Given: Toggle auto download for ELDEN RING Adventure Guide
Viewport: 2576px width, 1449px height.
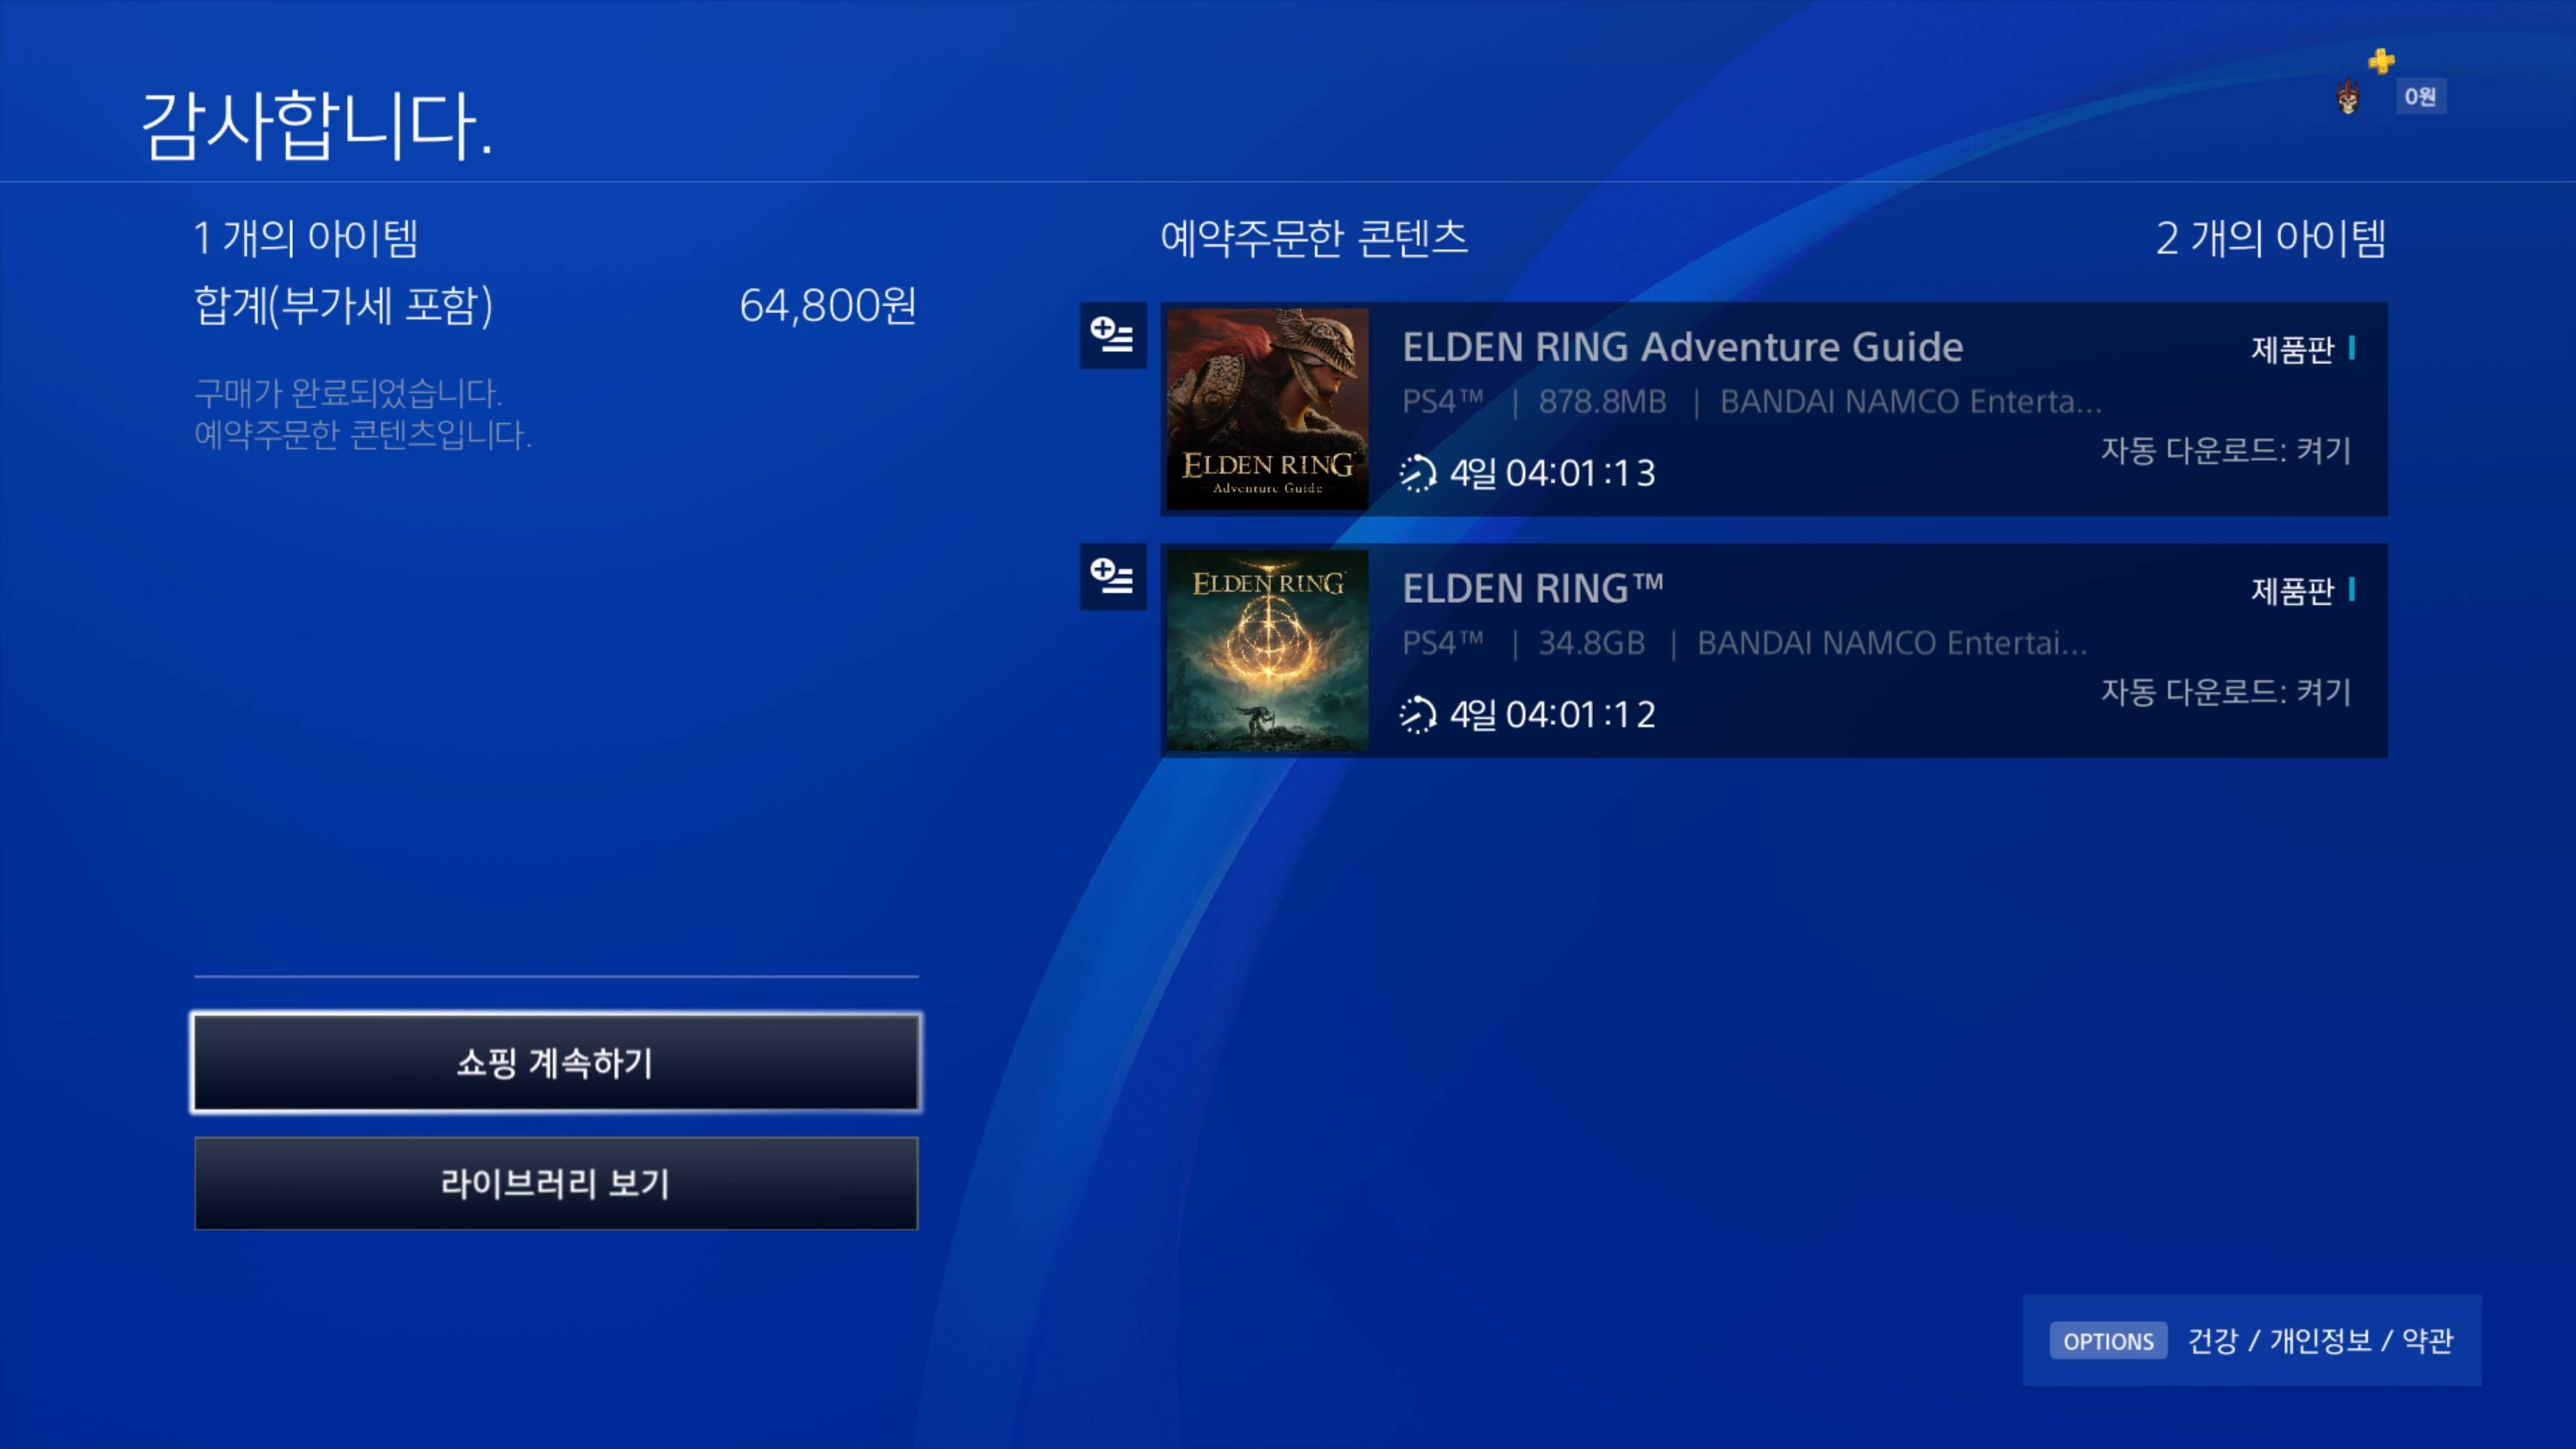Looking at the screenshot, I should (2225, 450).
